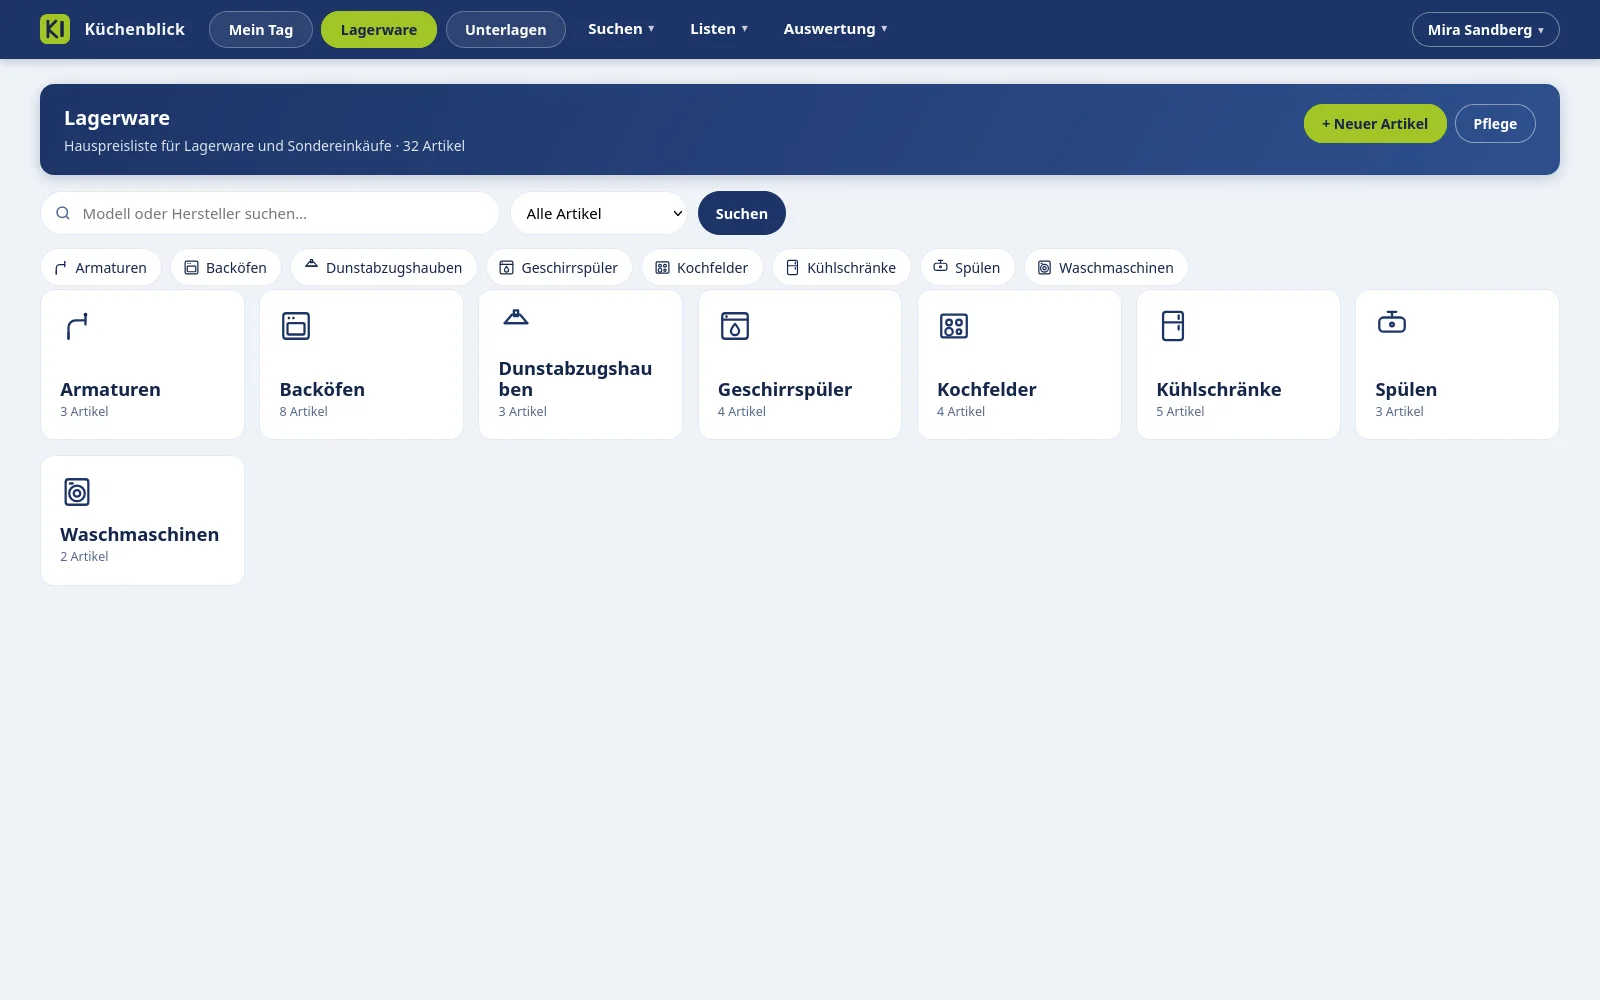Open the Geschirrspüler card dishwasher icon
Screen dimensions: 1600x1000
[x=735, y=326]
